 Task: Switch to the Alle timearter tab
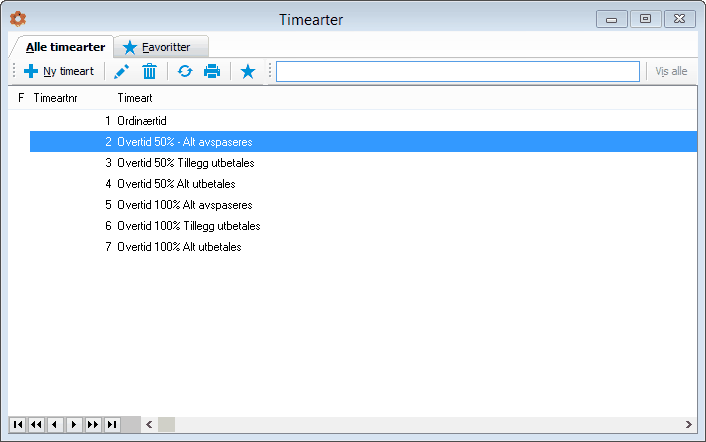click(65, 47)
